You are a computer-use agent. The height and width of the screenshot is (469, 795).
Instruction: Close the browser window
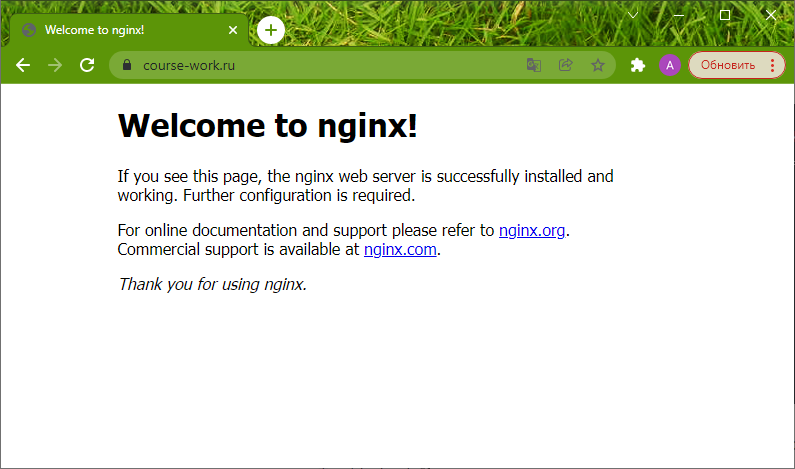tap(771, 15)
